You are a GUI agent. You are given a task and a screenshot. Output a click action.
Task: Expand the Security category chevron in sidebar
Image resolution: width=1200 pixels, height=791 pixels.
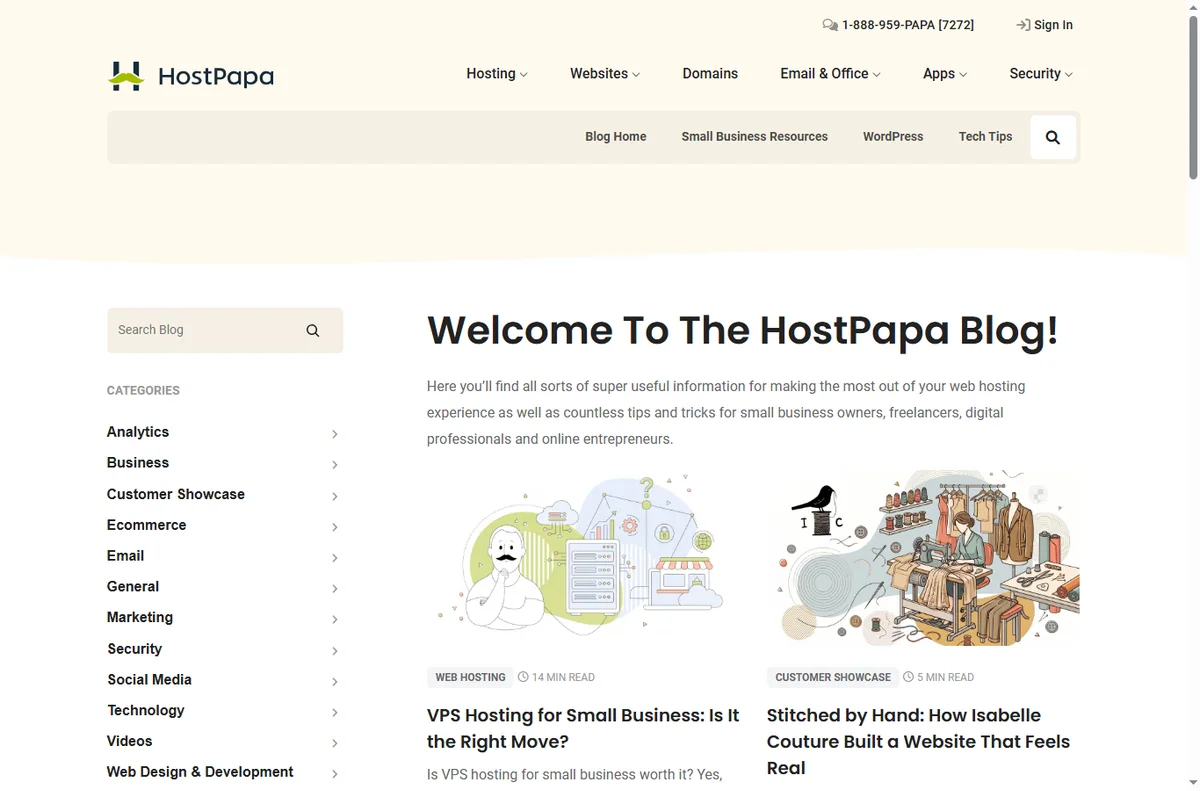click(x=335, y=651)
